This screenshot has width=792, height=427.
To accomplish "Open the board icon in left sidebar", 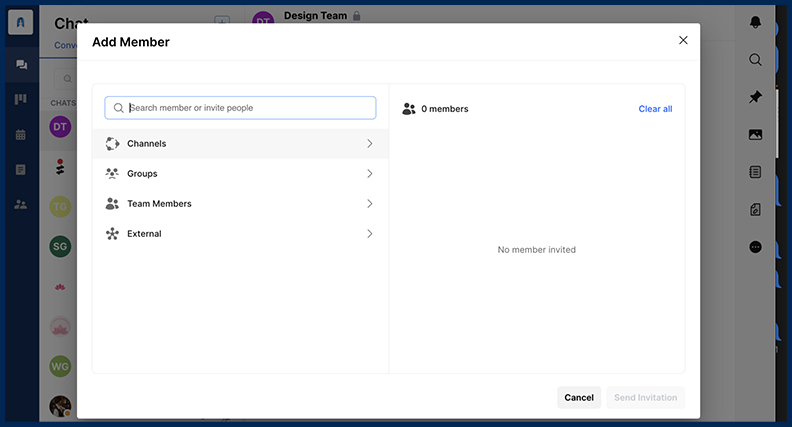I will click(x=21, y=100).
